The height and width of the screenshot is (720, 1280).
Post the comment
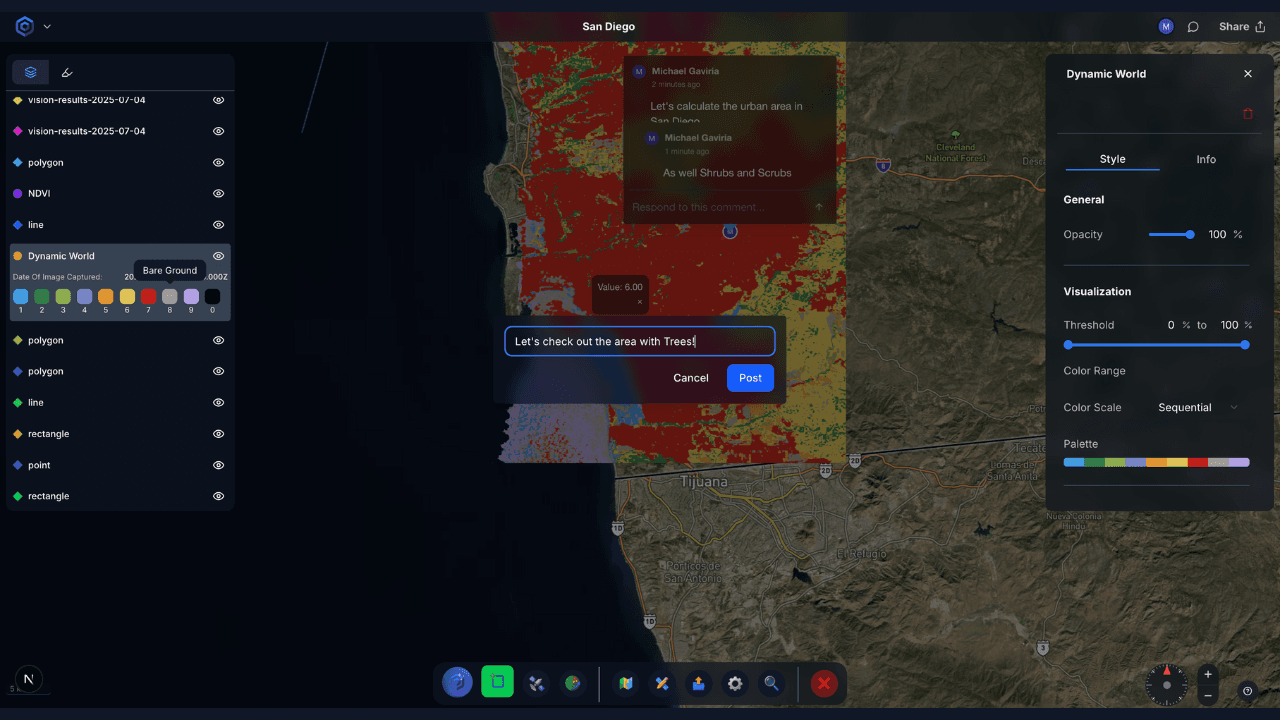(x=750, y=378)
